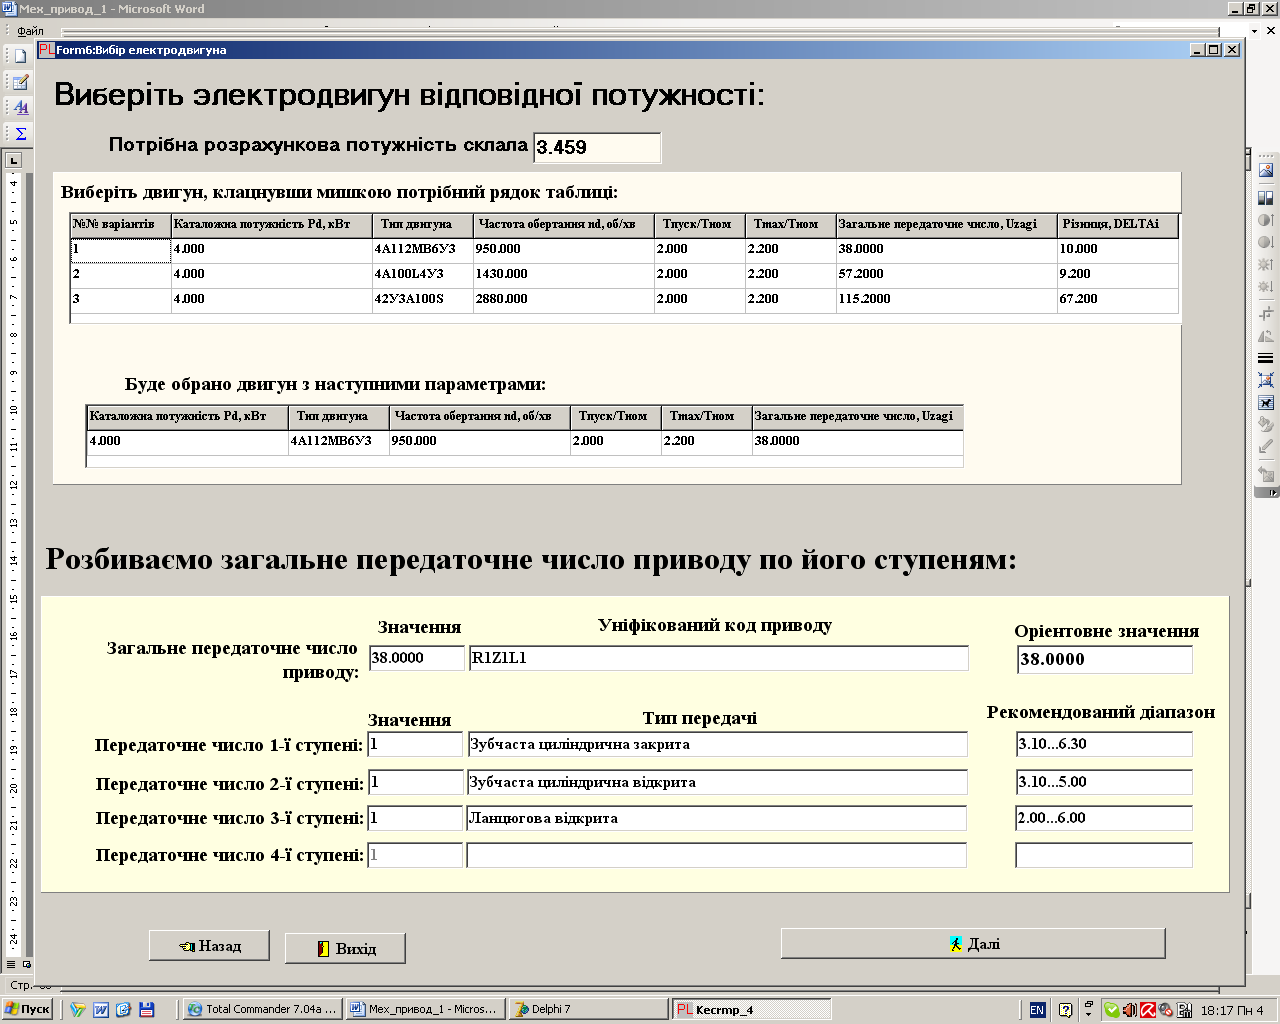Click 2nd stage ratio value field
This screenshot has width=1280, height=1024.
point(415,782)
